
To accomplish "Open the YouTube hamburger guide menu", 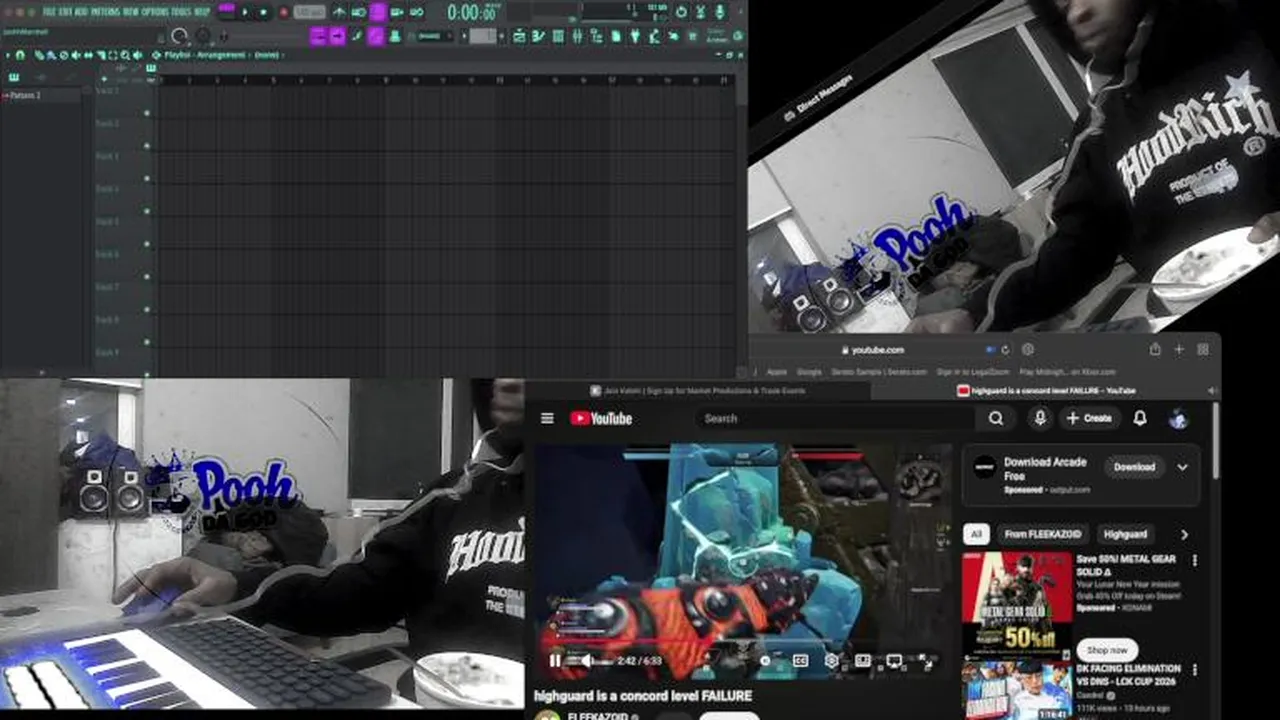I will [x=547, y=418].
